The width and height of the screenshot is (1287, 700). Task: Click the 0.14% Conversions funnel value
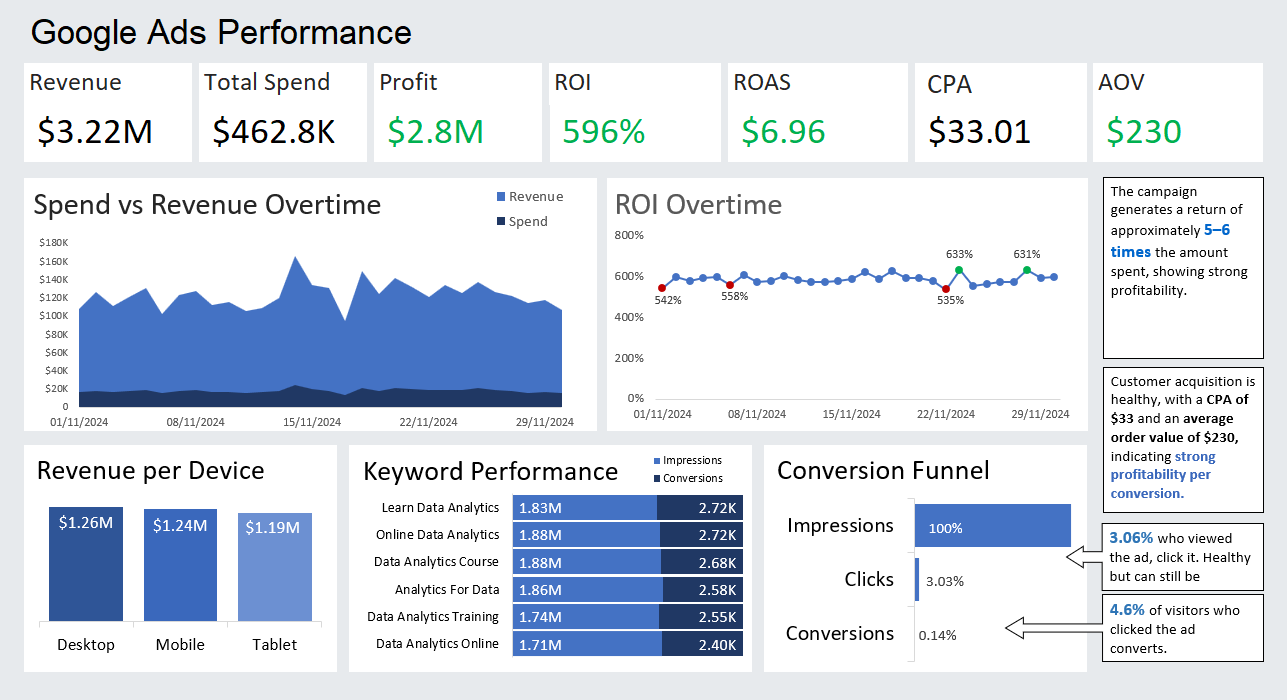pyautogui.click(x=937, y=635)
